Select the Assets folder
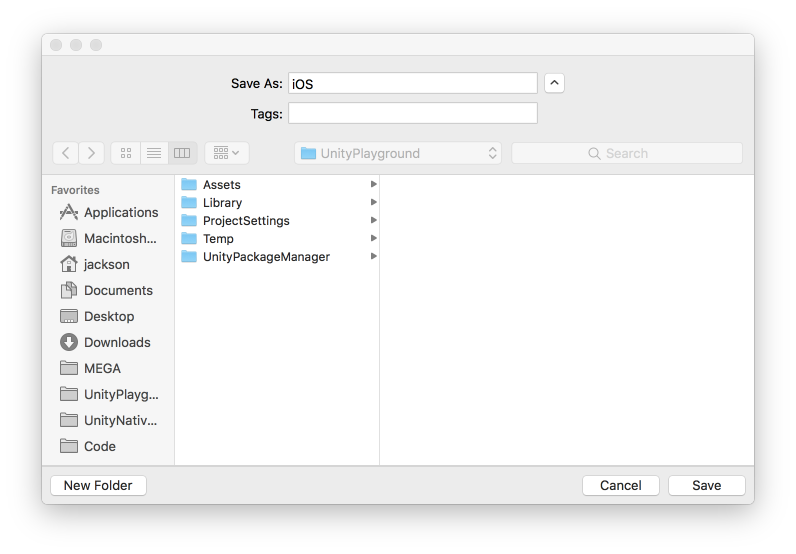 277,184
